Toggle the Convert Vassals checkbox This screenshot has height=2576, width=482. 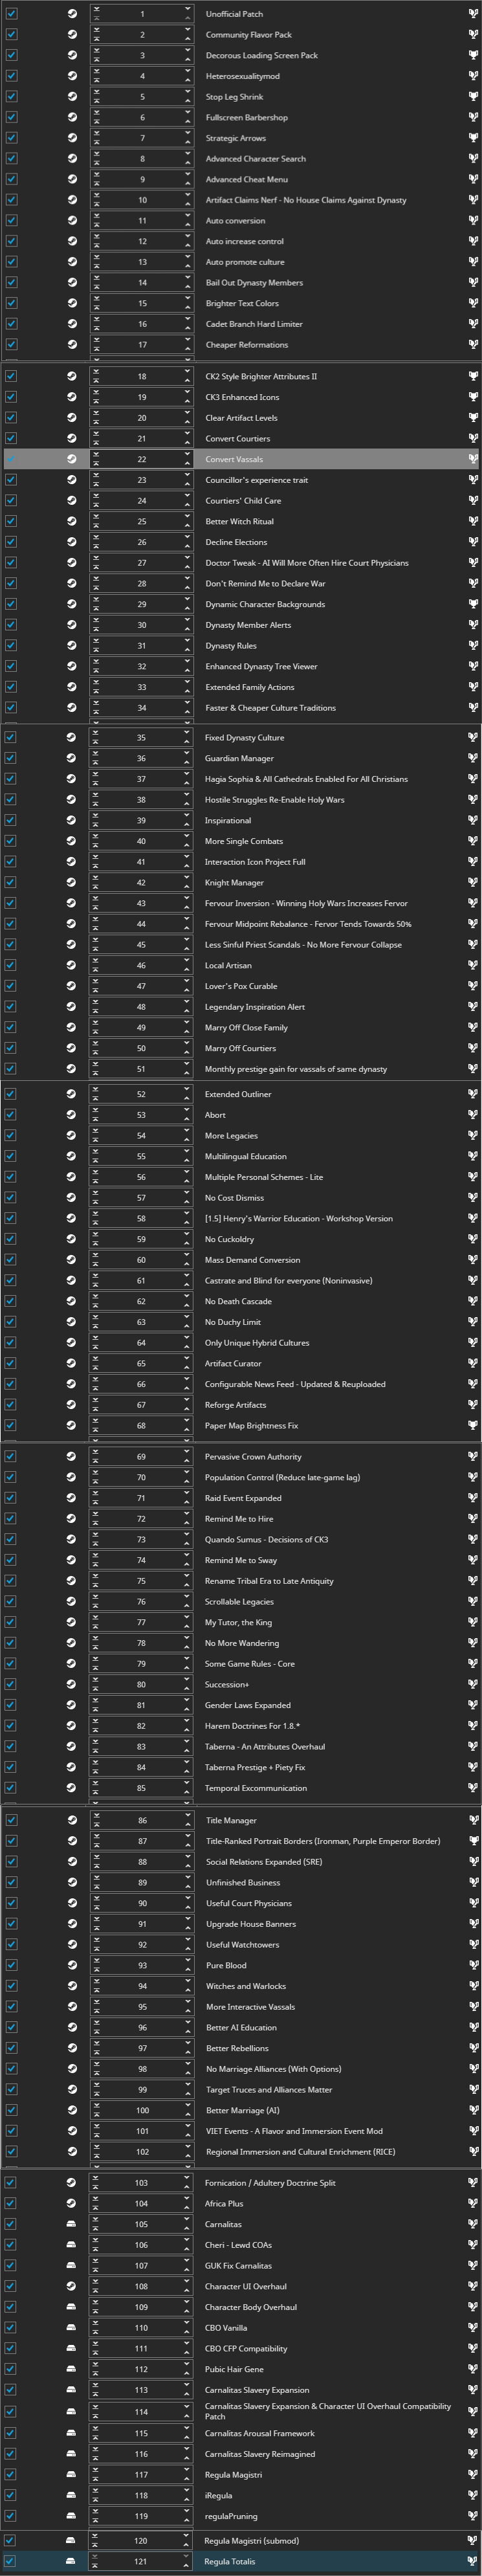click(x=11, y=459)
